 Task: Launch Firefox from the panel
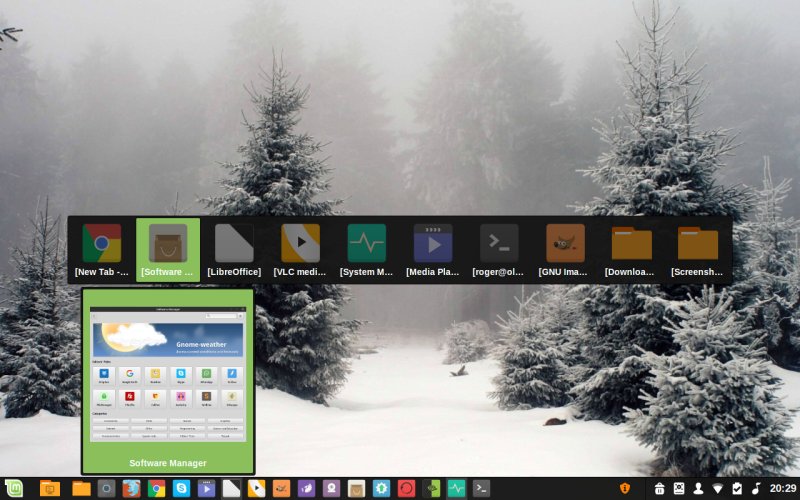[131, 489]
